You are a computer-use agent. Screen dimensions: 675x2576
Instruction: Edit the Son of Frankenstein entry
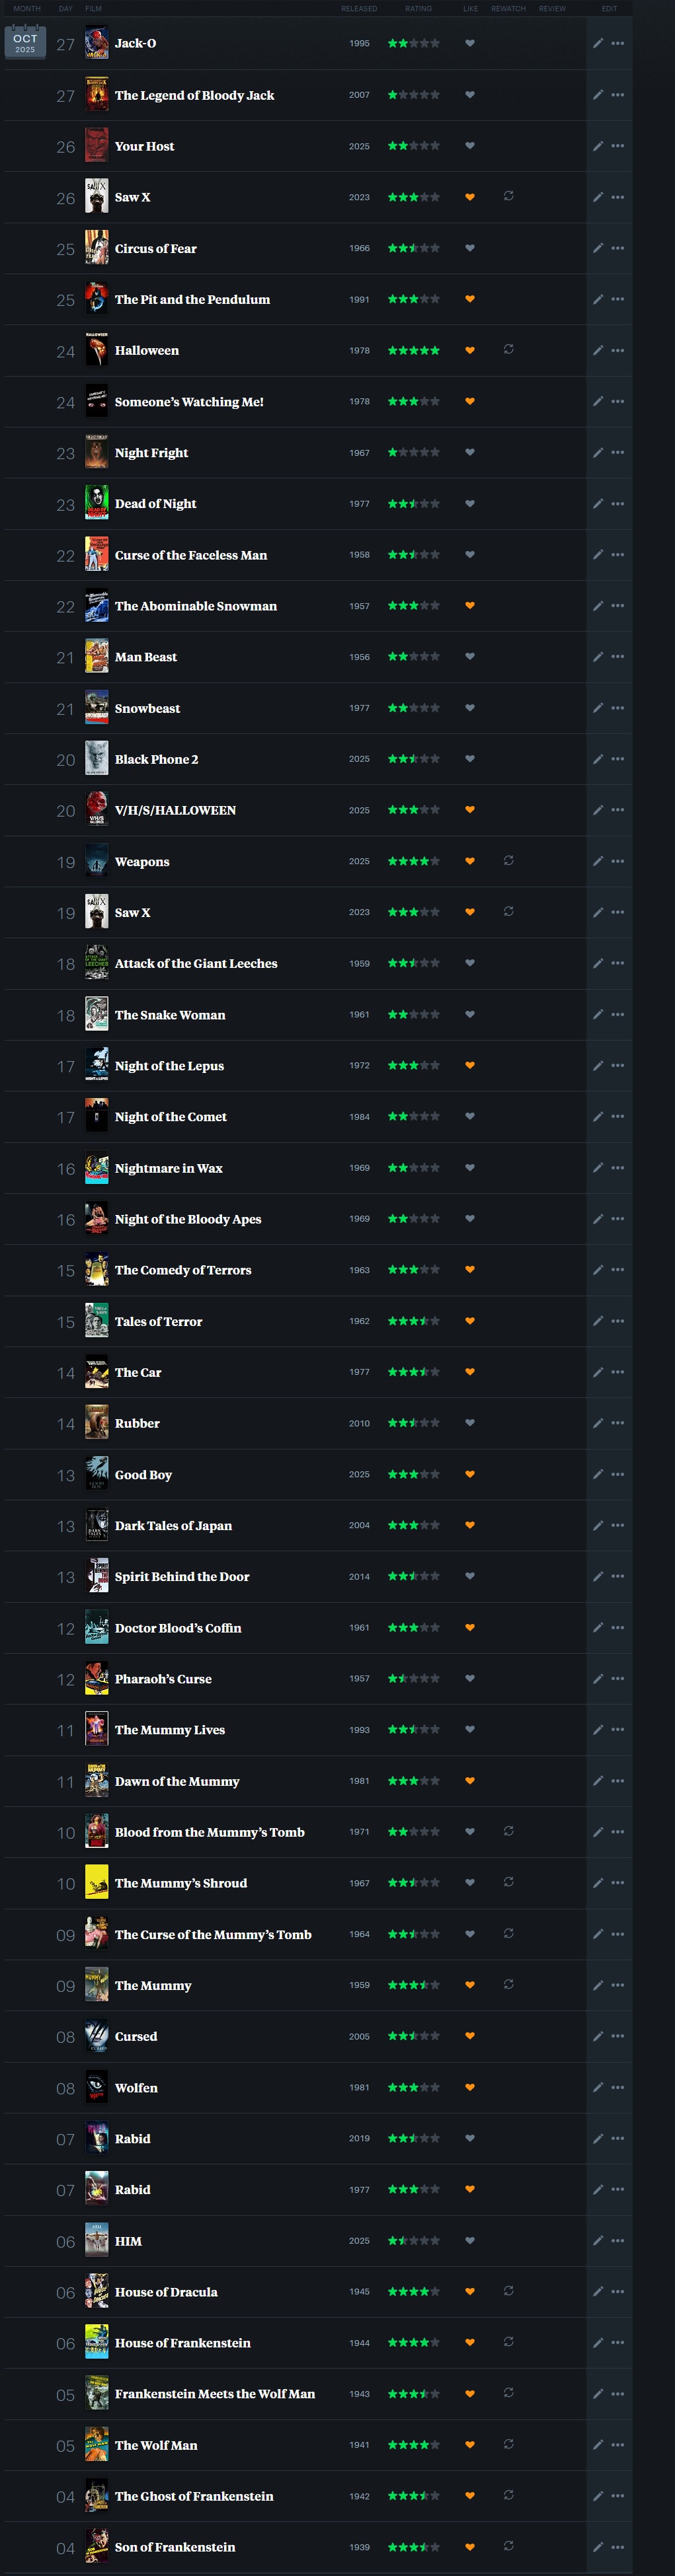pos(598,2547)
